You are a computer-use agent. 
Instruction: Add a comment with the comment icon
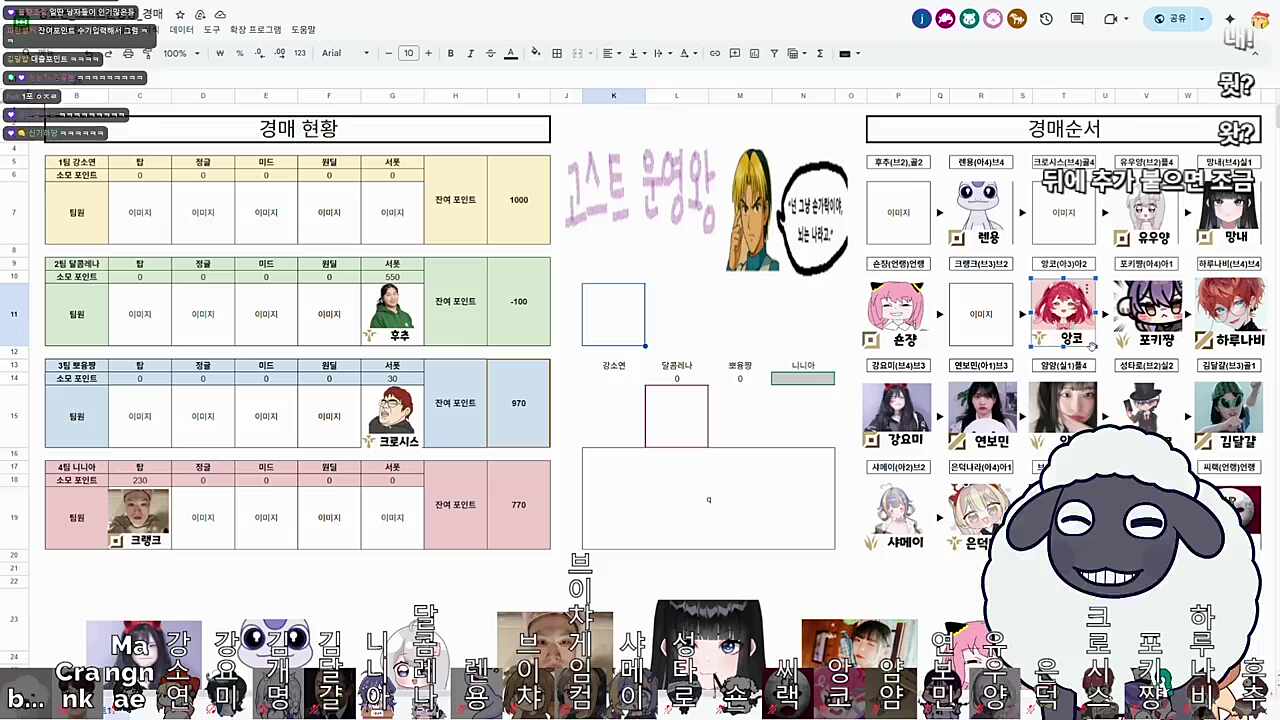735,53
